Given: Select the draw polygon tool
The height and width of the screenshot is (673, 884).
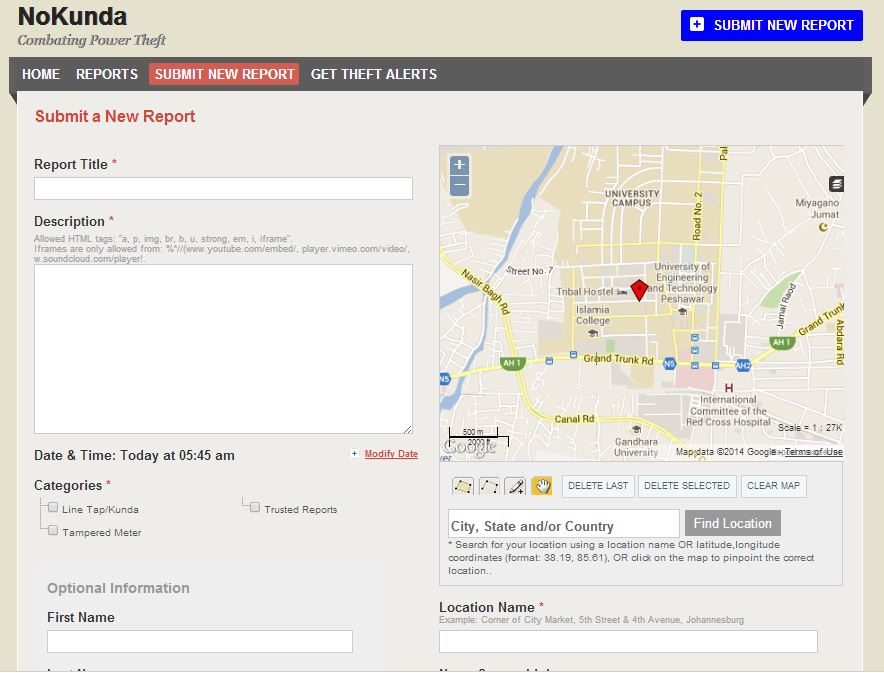Looking at the screenshot, I should click(x=463, y=486).
